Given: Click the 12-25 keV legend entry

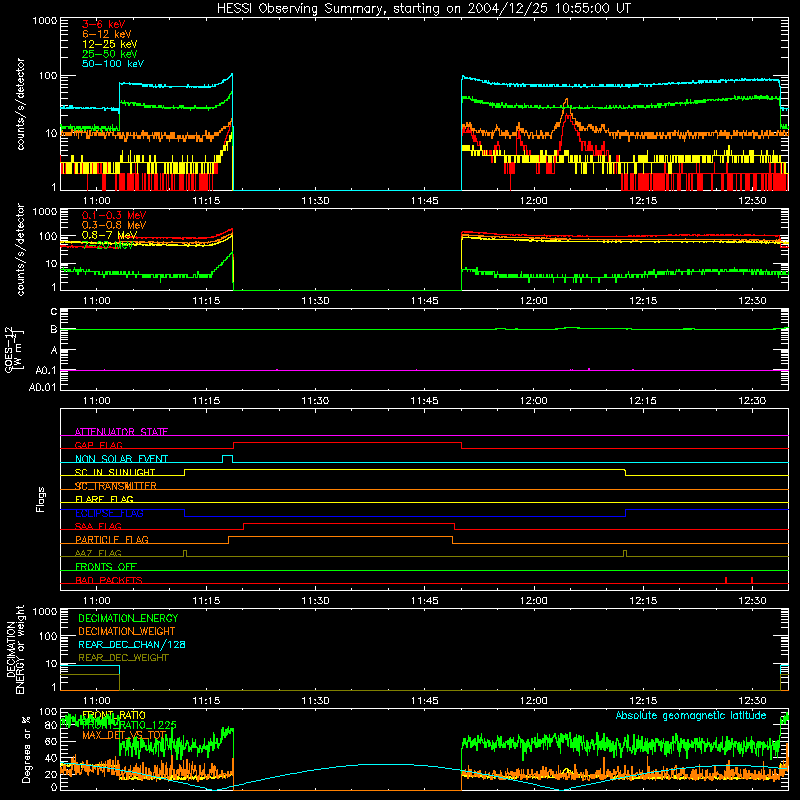Looking at the screenshot, I should 109,44.
